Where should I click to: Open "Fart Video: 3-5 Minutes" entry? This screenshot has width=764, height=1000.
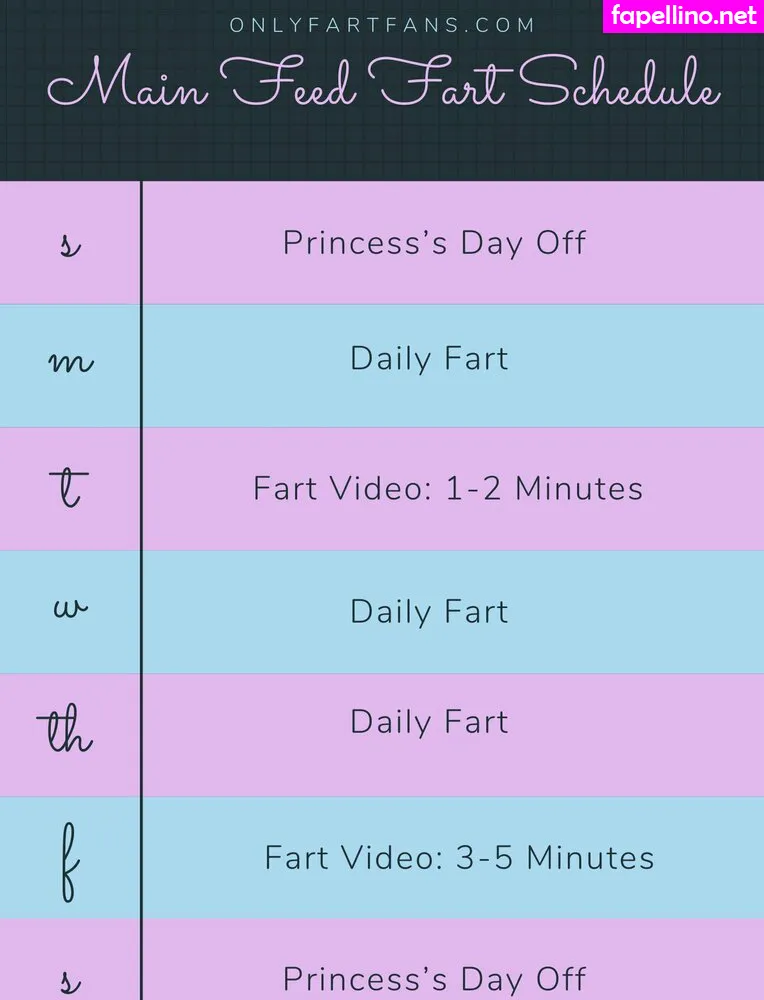(459, 858)
